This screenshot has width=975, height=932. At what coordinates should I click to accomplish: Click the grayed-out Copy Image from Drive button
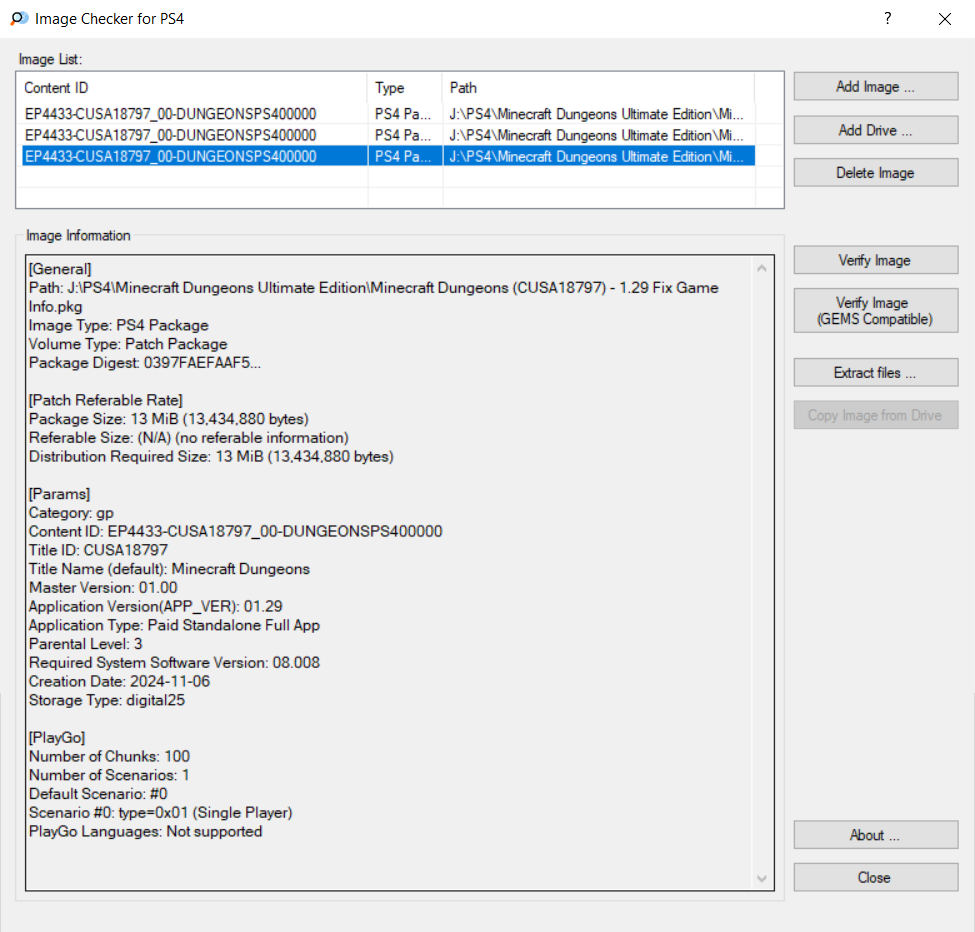(x=876, y=415)
